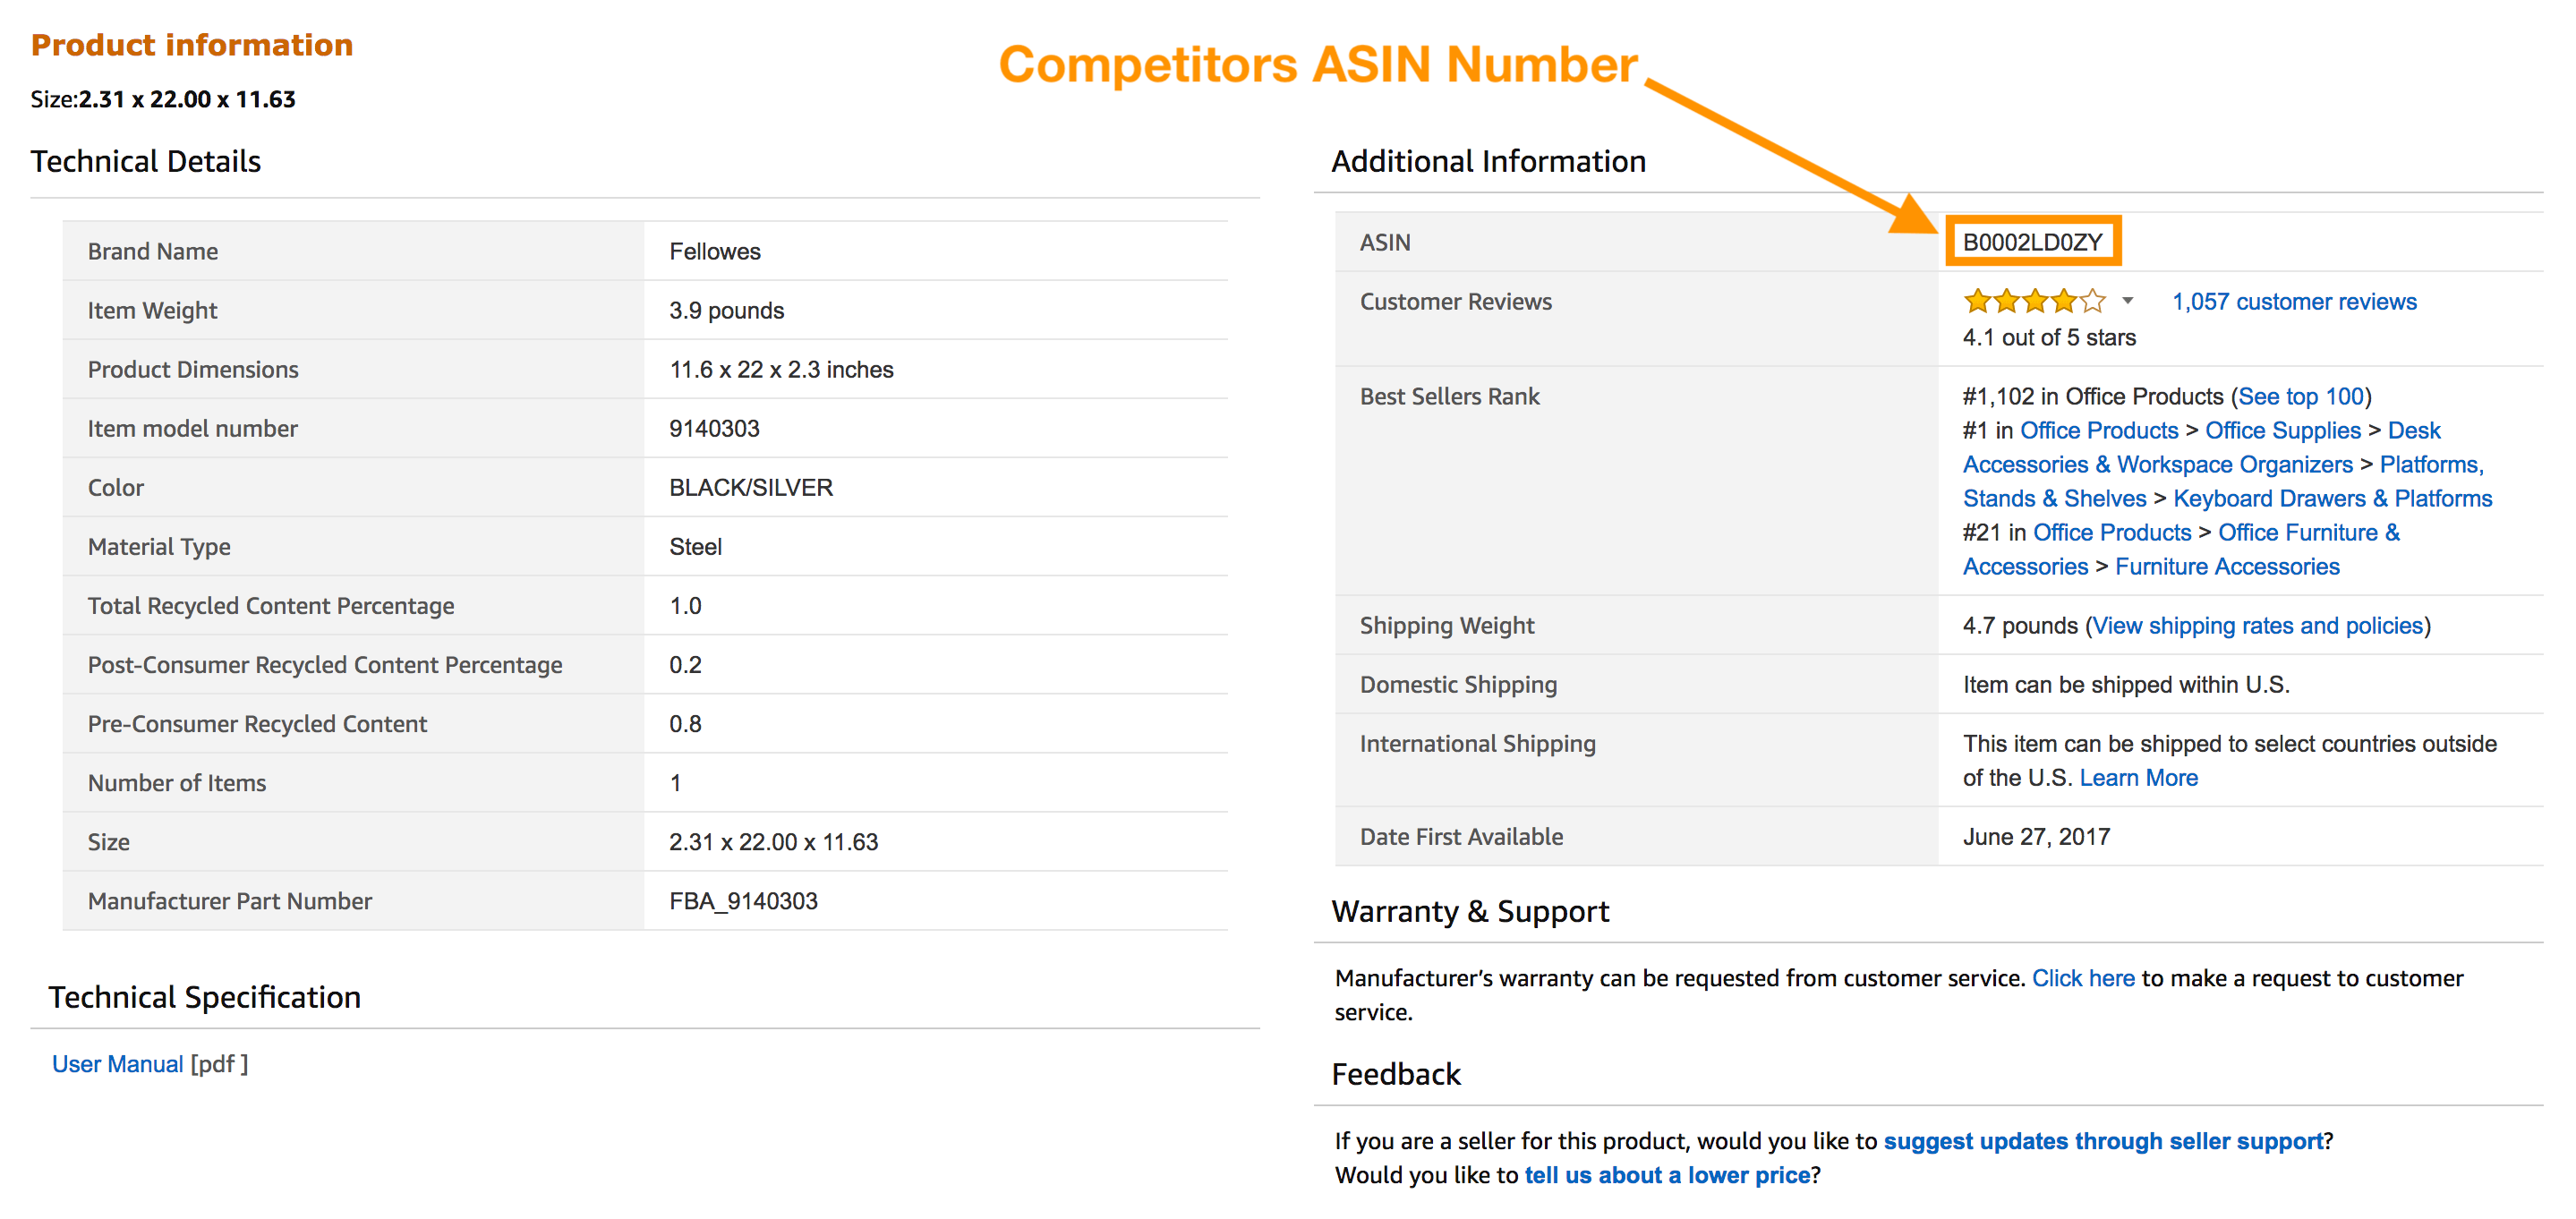
Task: Open Keyboard Drawers & Platforms category
Action: 2332,499
